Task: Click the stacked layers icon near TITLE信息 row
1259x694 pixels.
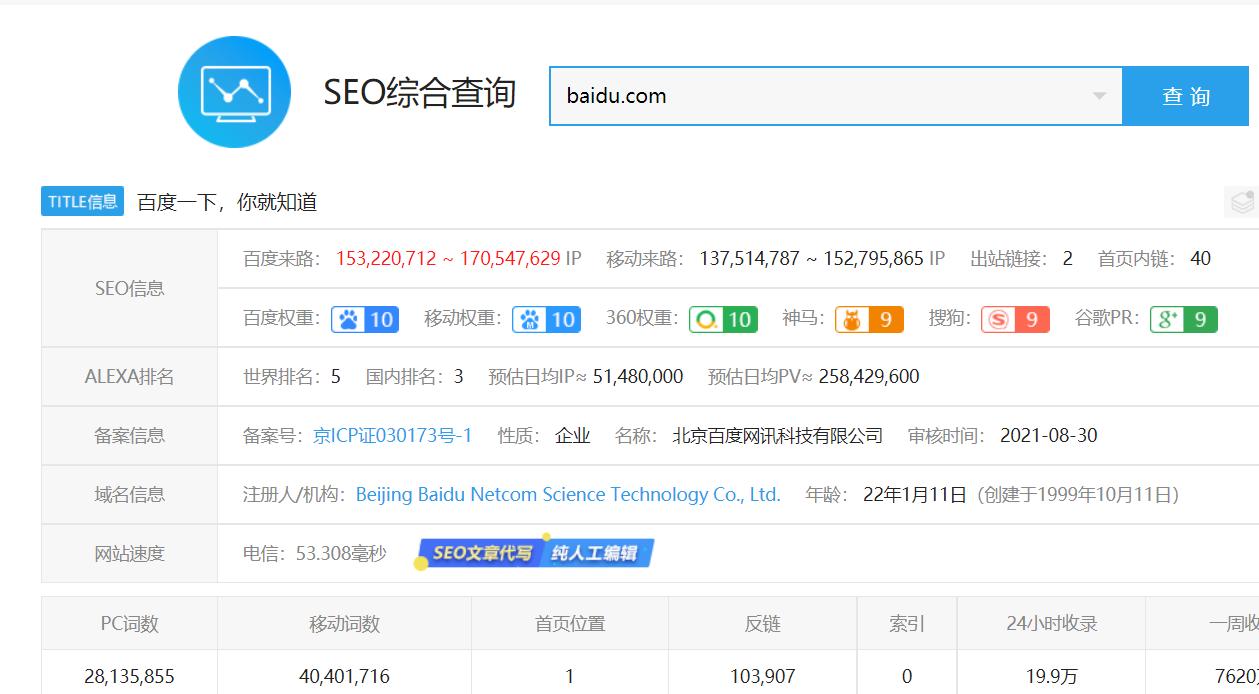Action: [1243, 200]
